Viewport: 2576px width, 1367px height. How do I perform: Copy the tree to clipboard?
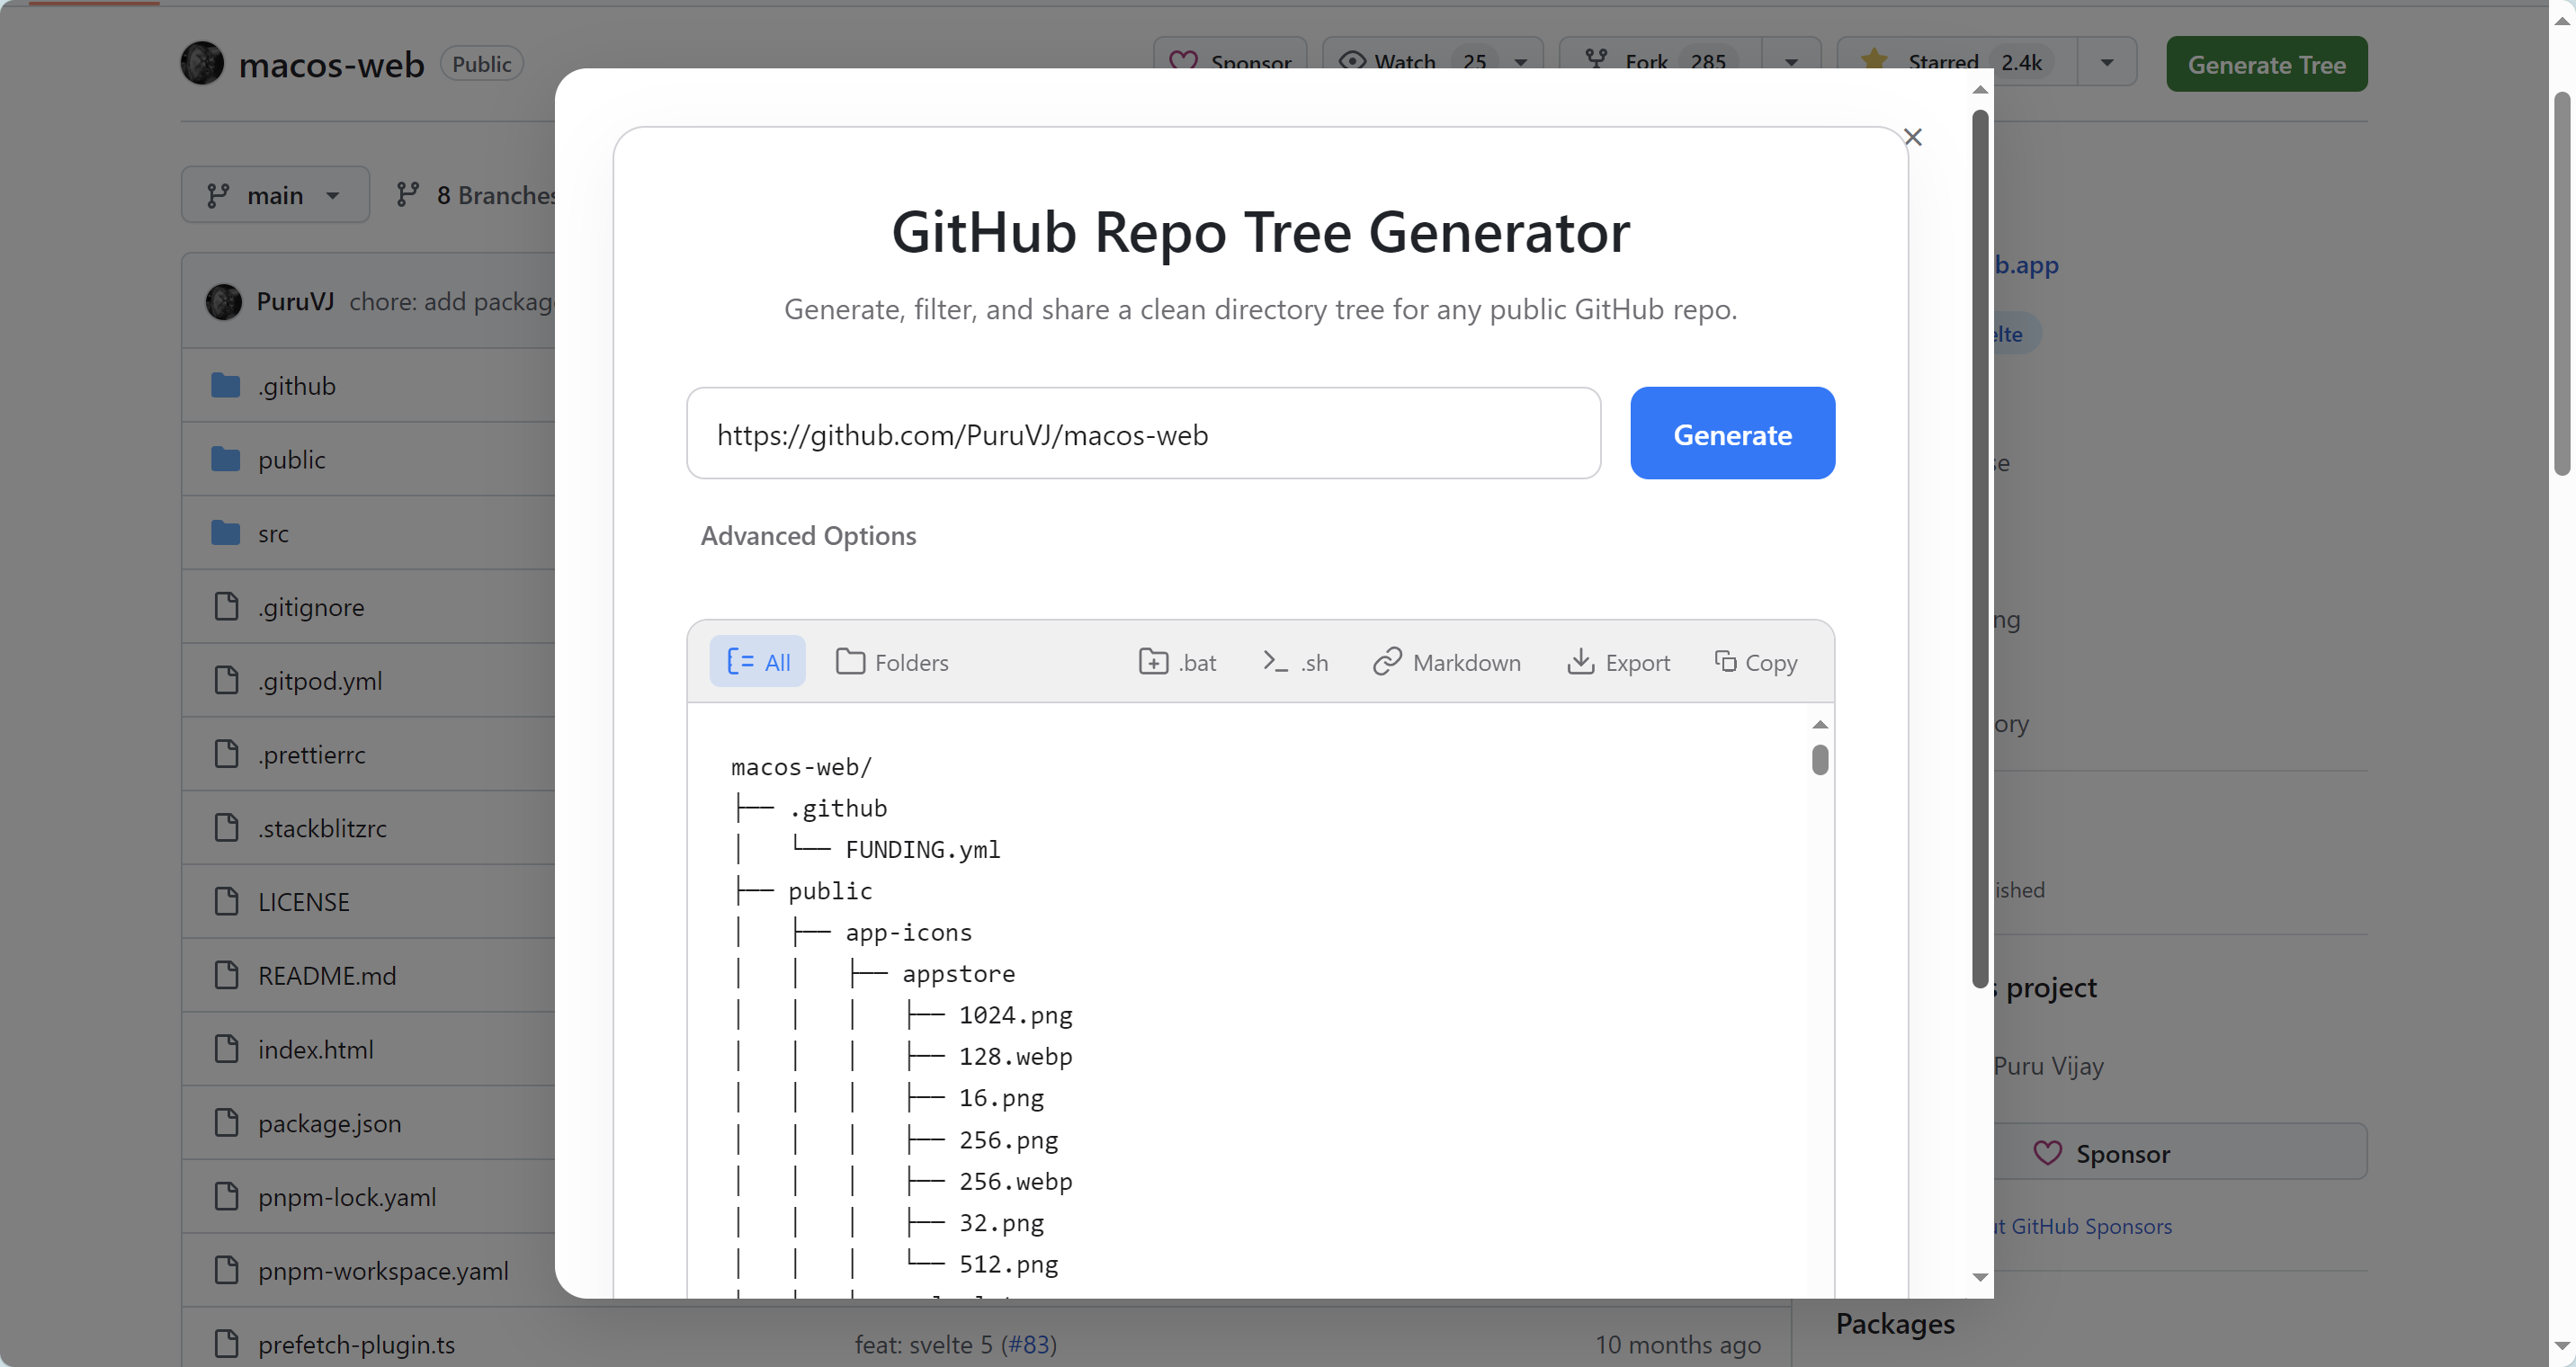(x=1755, y=662)
